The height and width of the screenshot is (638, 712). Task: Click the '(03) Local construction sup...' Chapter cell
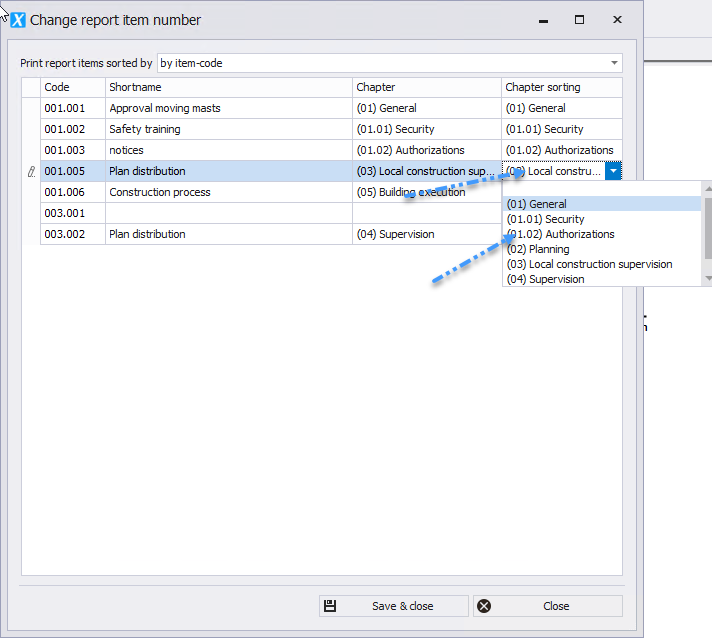pyautogui.click(x=427, y=171)
